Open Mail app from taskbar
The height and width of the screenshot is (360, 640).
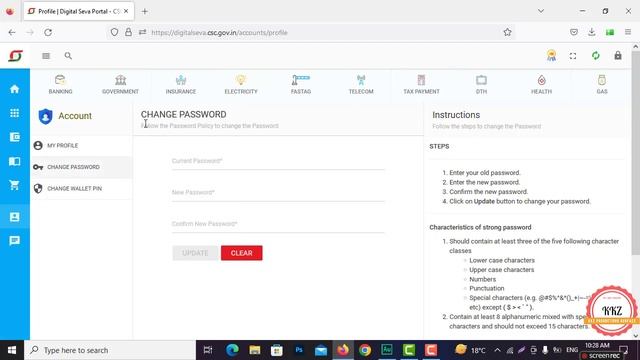[321, 350]
